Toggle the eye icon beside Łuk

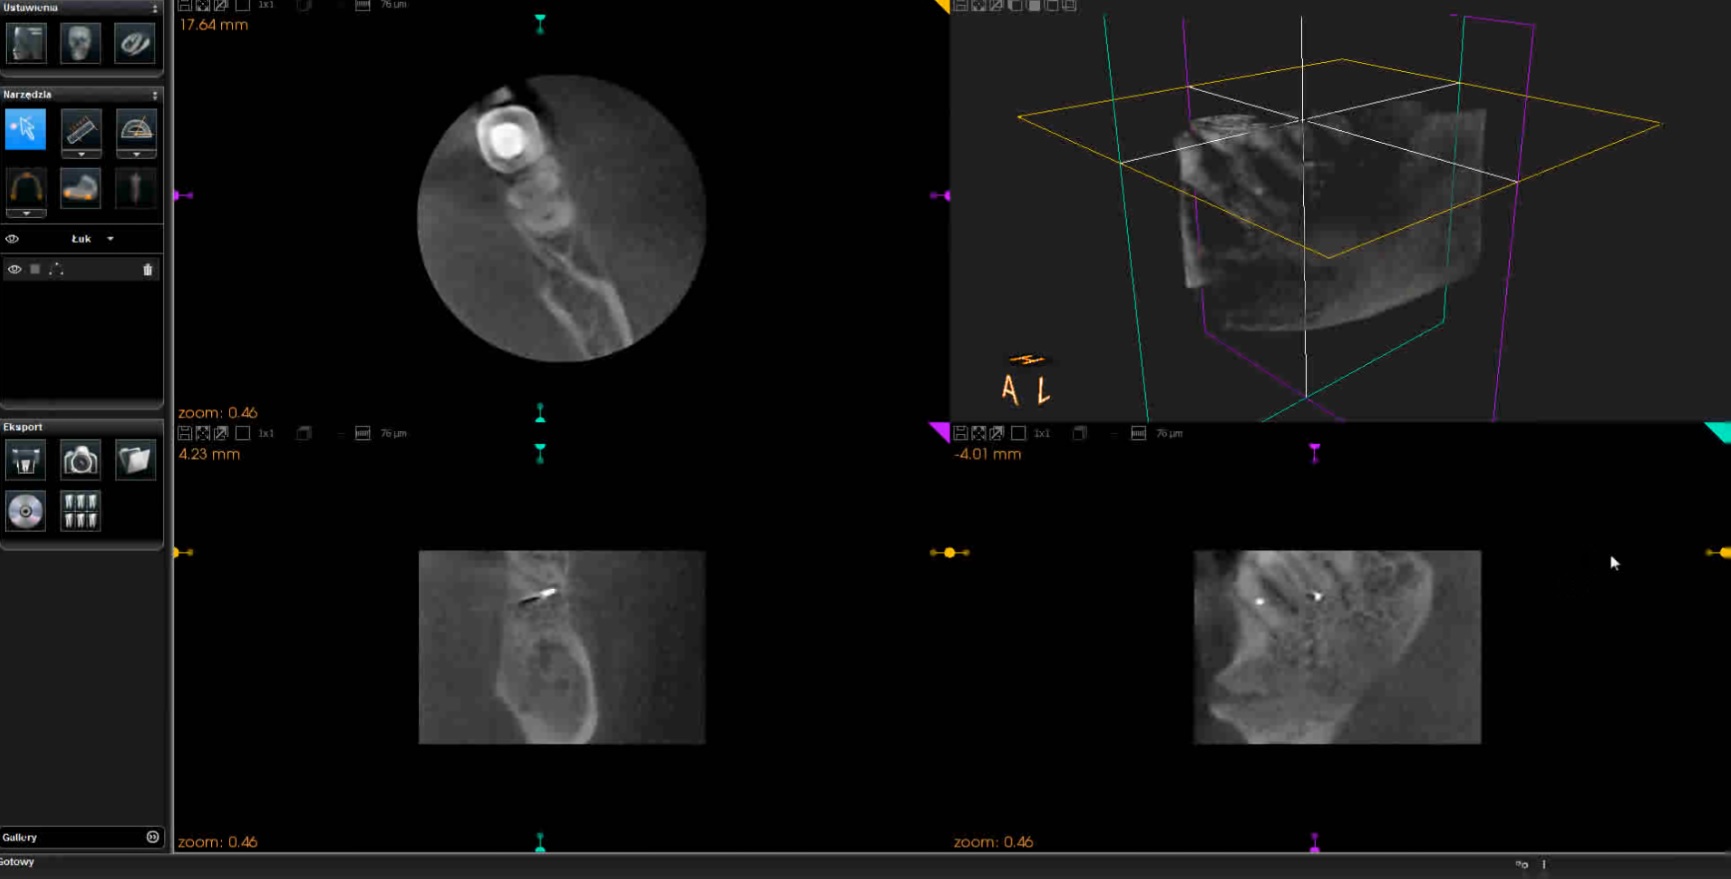point(12,239)
